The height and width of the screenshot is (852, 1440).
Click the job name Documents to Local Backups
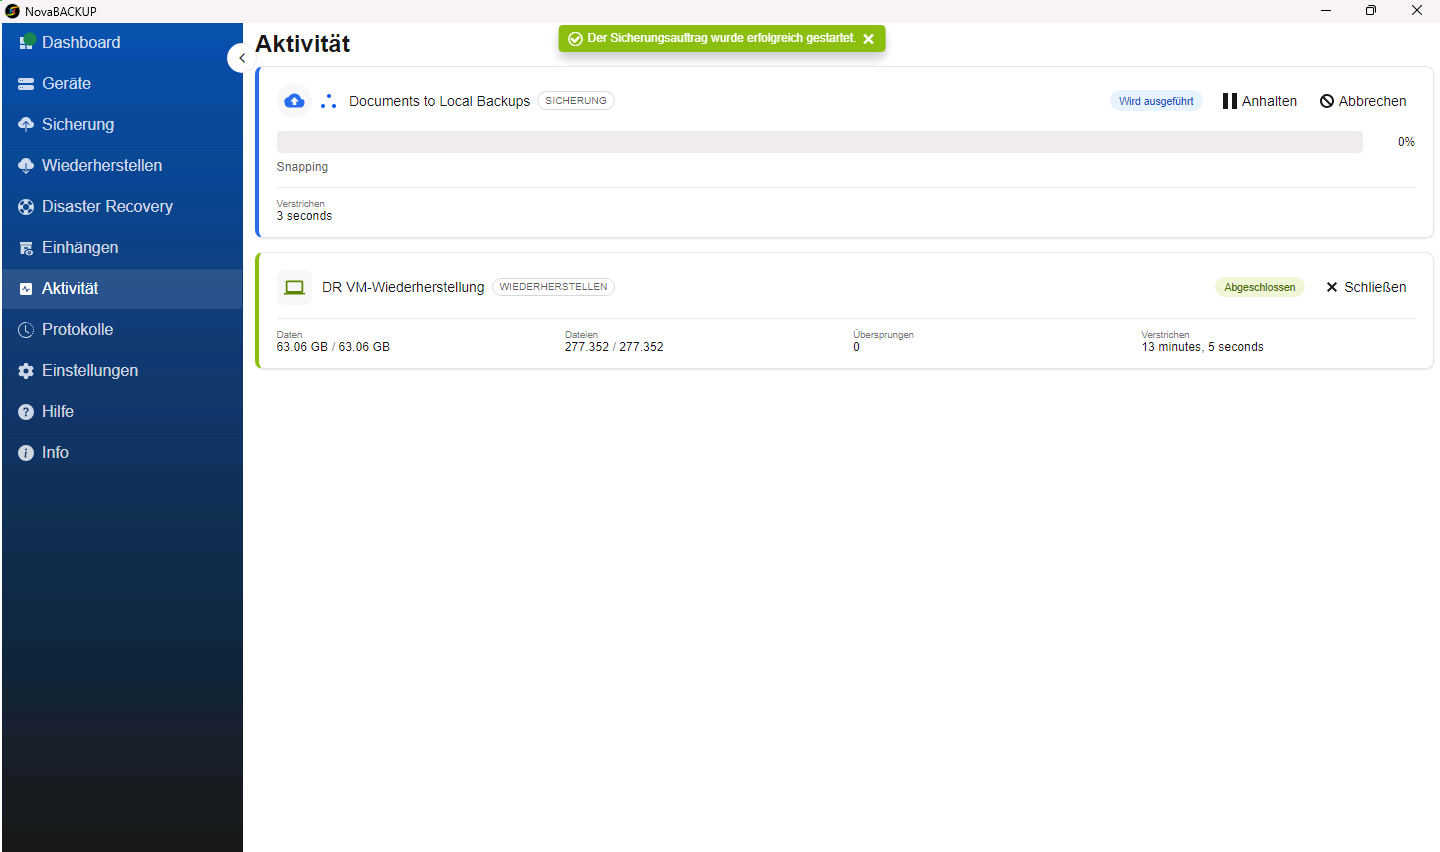pos(439,101)
